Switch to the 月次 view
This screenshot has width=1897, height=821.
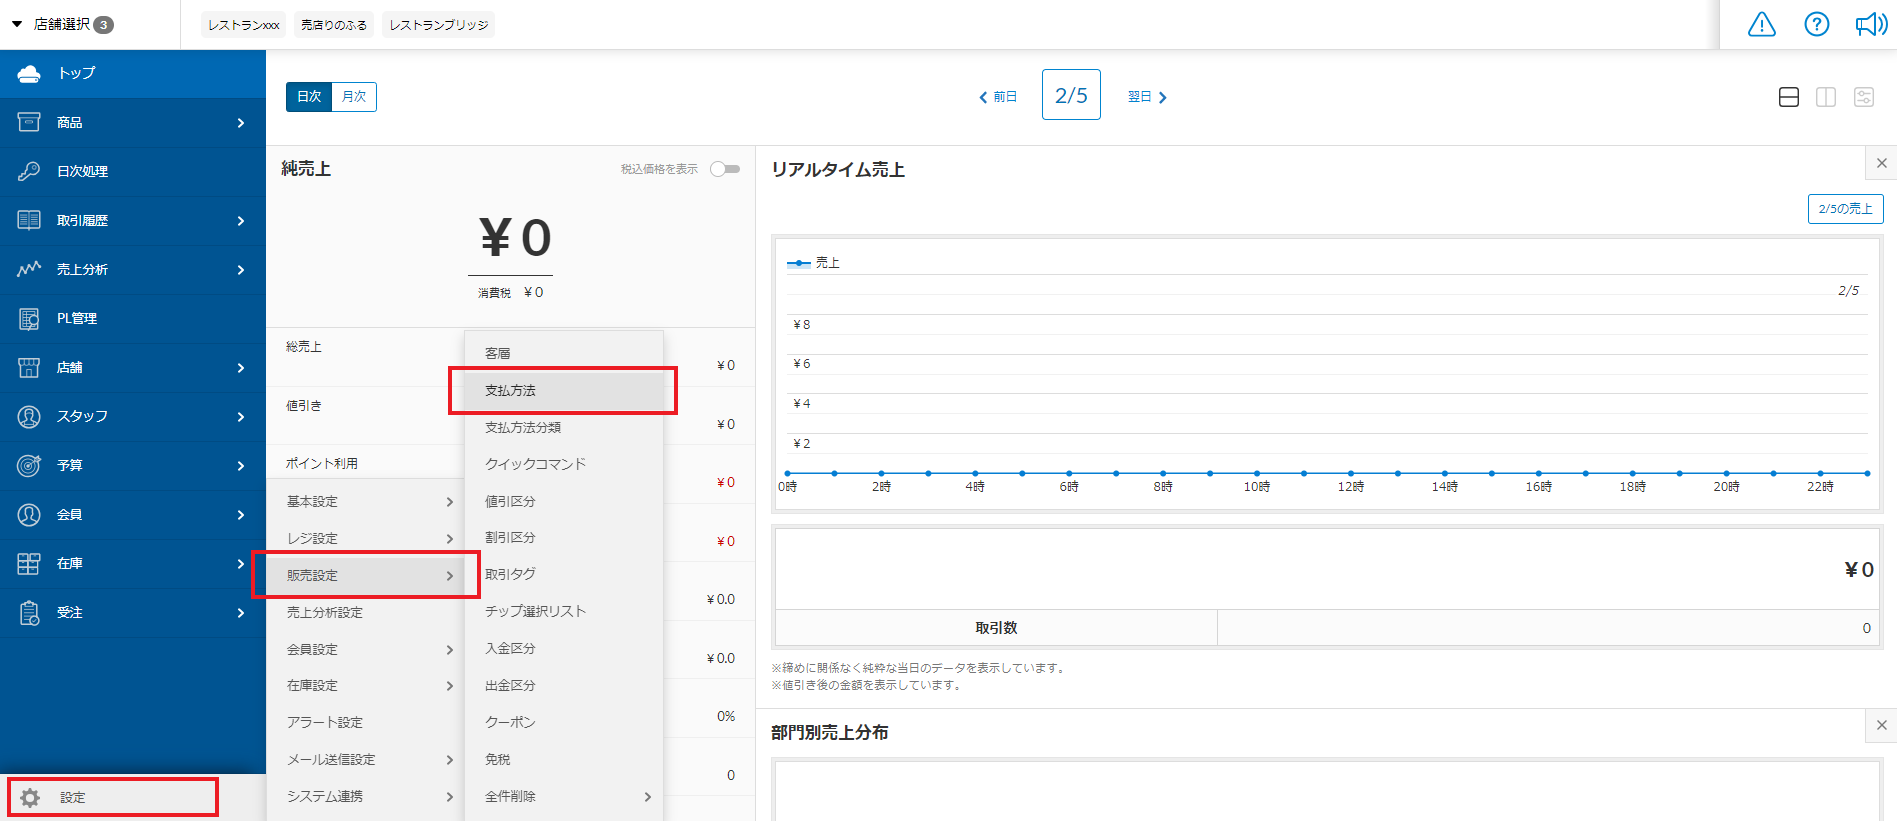click(354, 97)
